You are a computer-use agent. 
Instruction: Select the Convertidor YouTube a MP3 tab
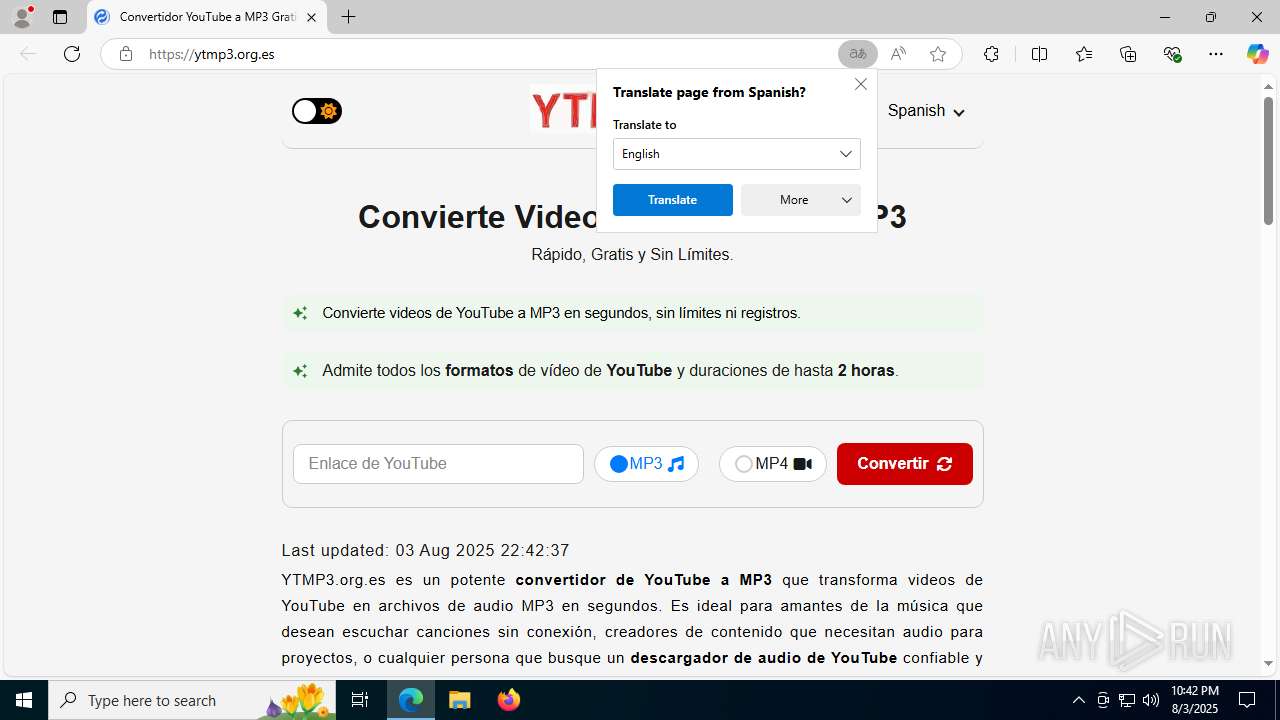207,17
